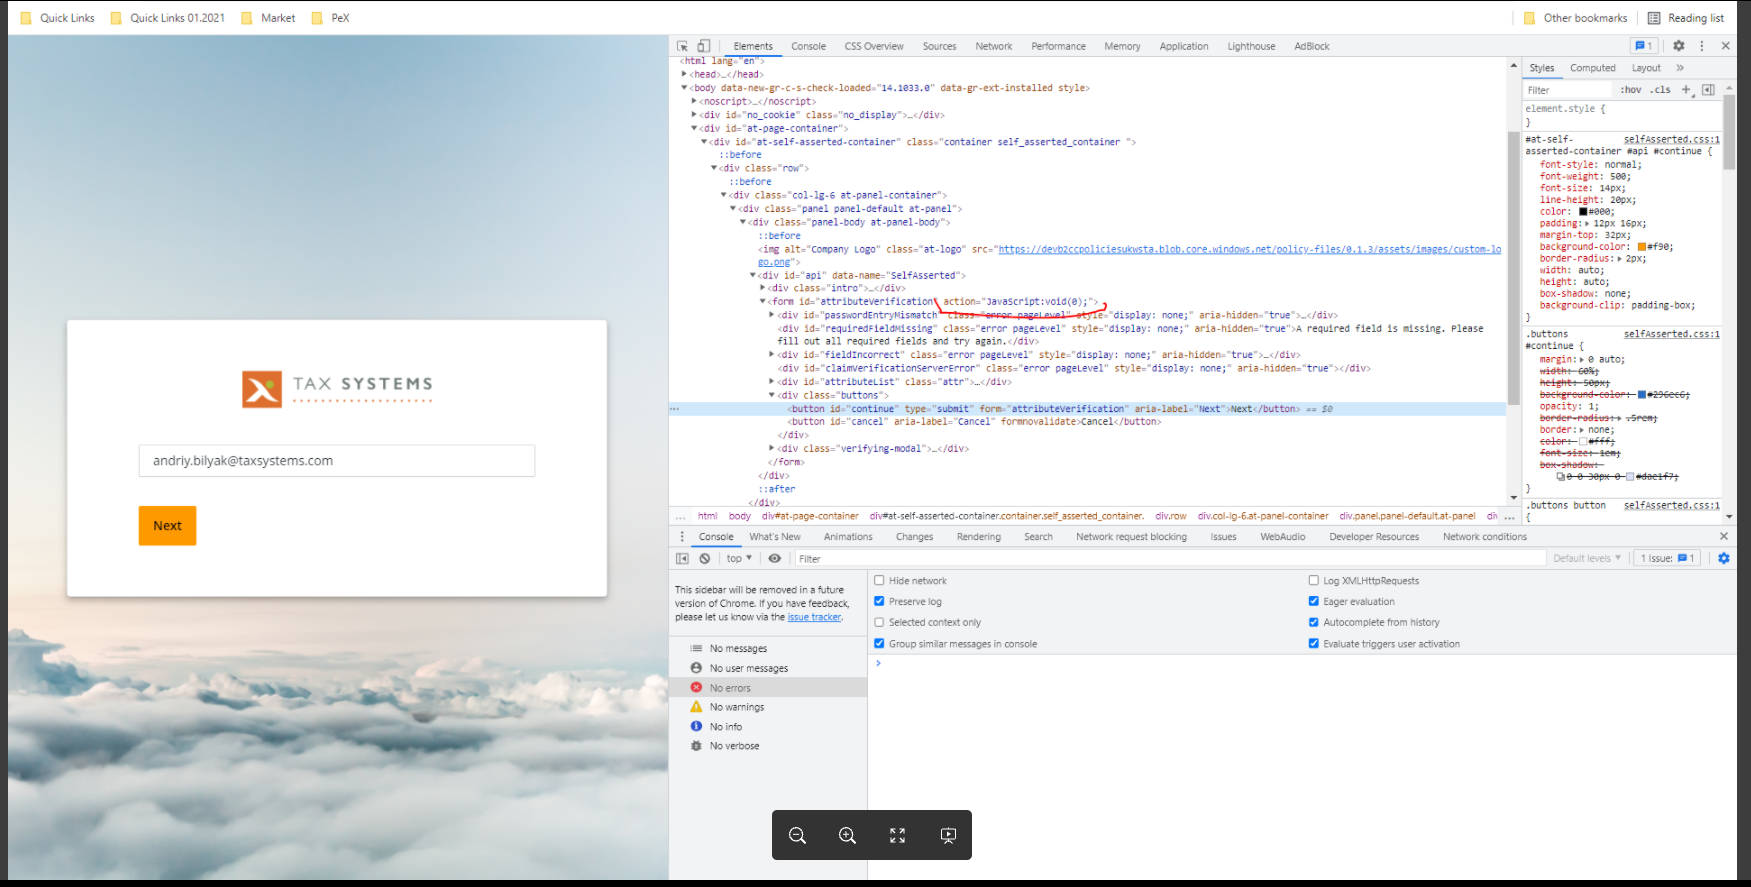Click zoom out magnifier in image viewer toolbar
This screenshot has width=1751, height=887.
tap(797, 835)
